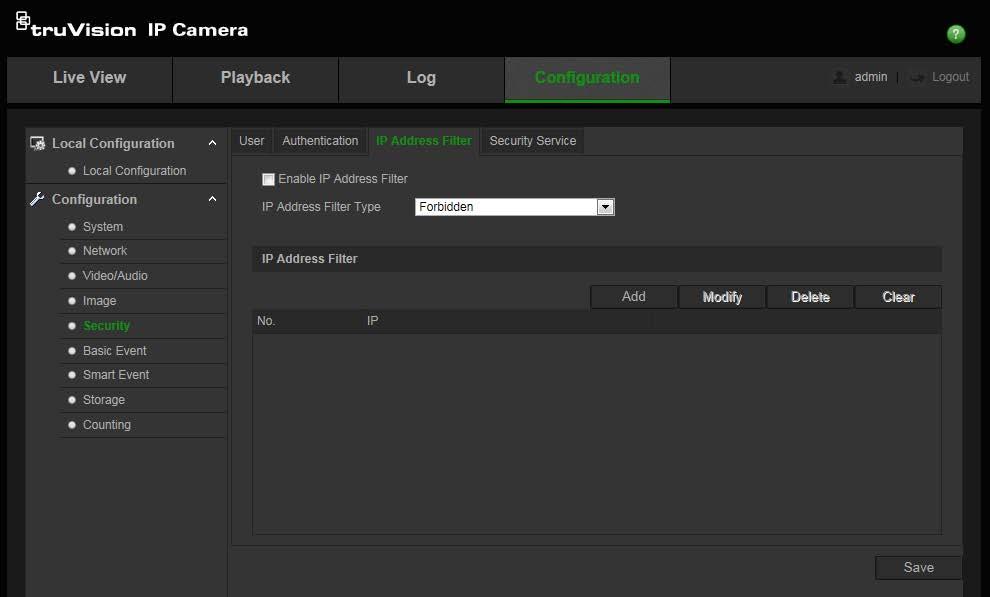The width and height of the screenshot is (990, 597).
Task: Click the truVision logo icon
Action: [x=23, y=21]
